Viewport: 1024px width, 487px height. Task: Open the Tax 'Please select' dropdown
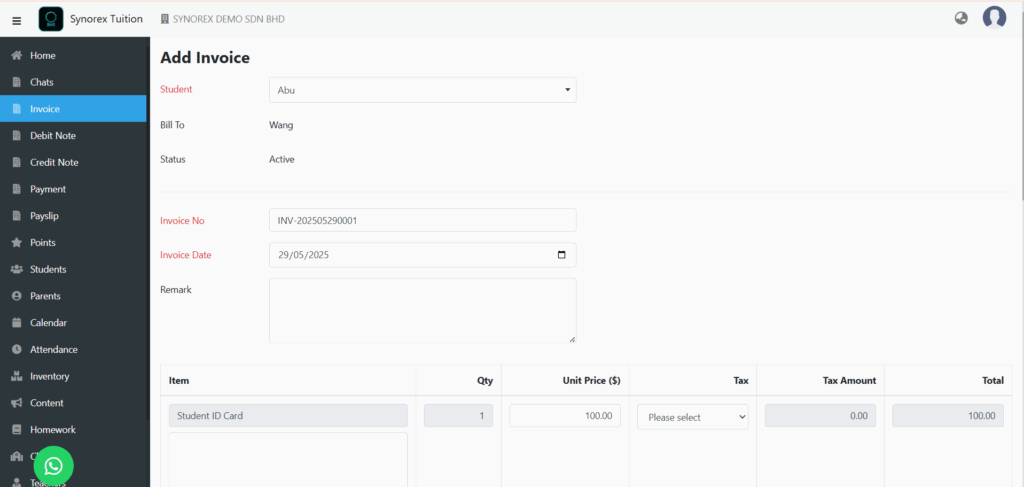[693, 417]
